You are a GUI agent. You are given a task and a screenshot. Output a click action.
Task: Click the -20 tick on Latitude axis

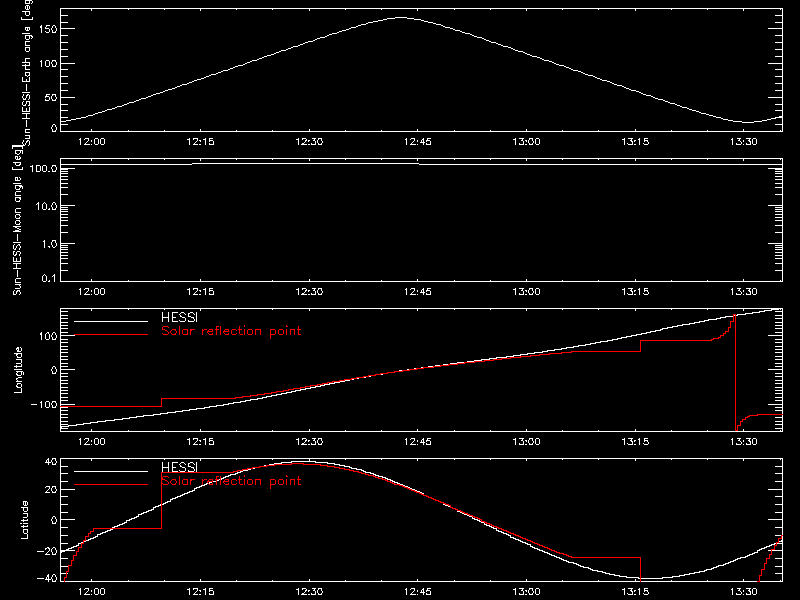coord(47,551)
